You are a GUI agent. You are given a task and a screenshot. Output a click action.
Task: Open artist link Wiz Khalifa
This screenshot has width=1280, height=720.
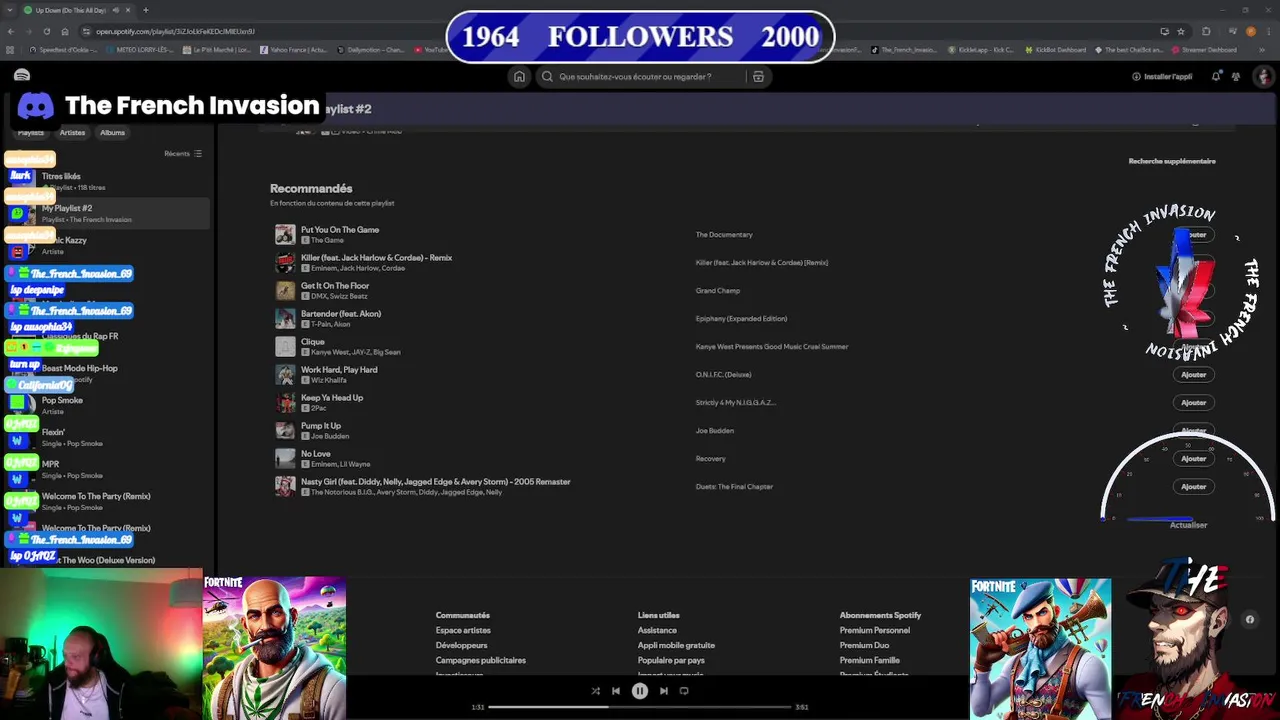327,380
